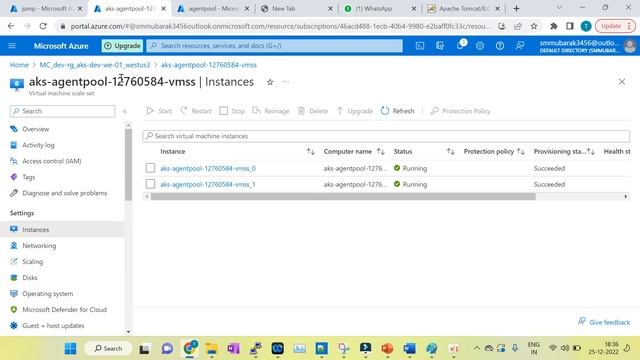Sort by the Protection policy column
640x360 pixels.
point(521,151)
